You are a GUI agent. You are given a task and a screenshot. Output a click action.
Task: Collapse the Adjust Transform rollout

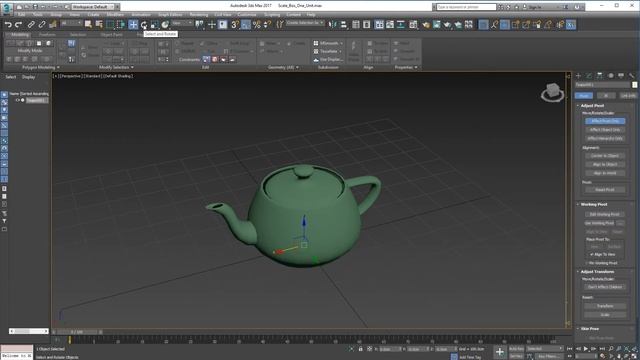(x=597, y=272)
